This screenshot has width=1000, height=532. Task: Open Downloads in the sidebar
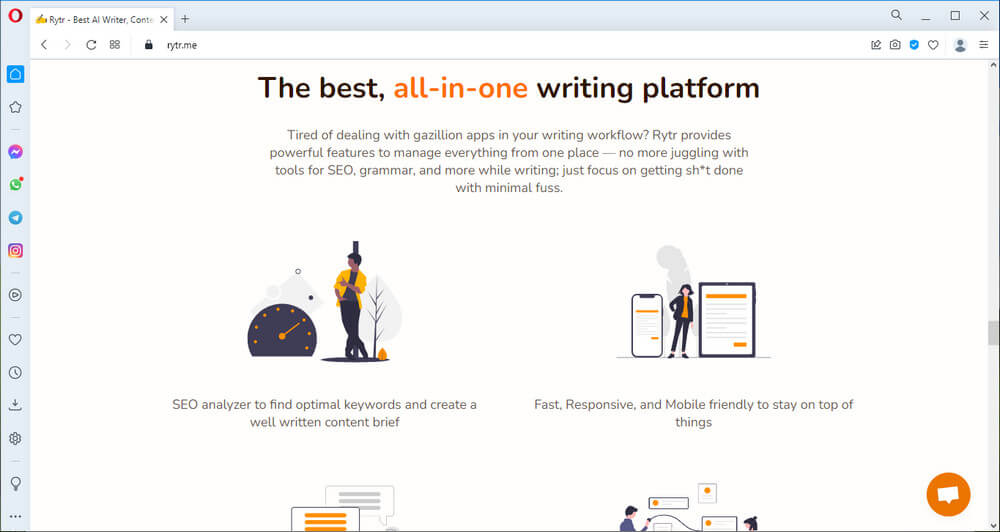15,405
